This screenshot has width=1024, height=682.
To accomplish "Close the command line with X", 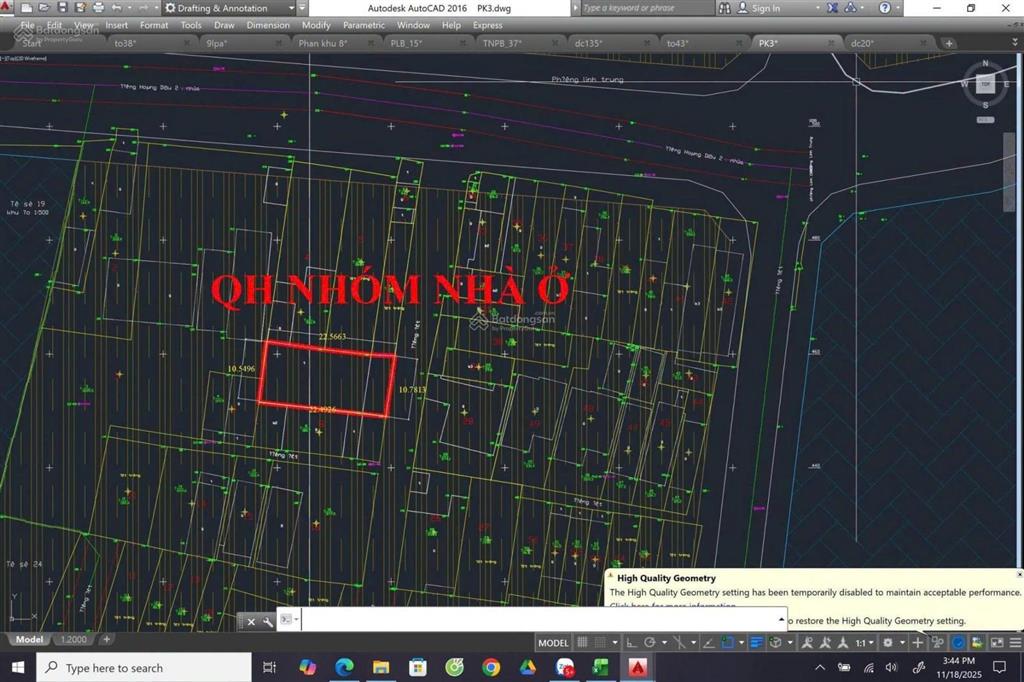I will click(251, 621).
